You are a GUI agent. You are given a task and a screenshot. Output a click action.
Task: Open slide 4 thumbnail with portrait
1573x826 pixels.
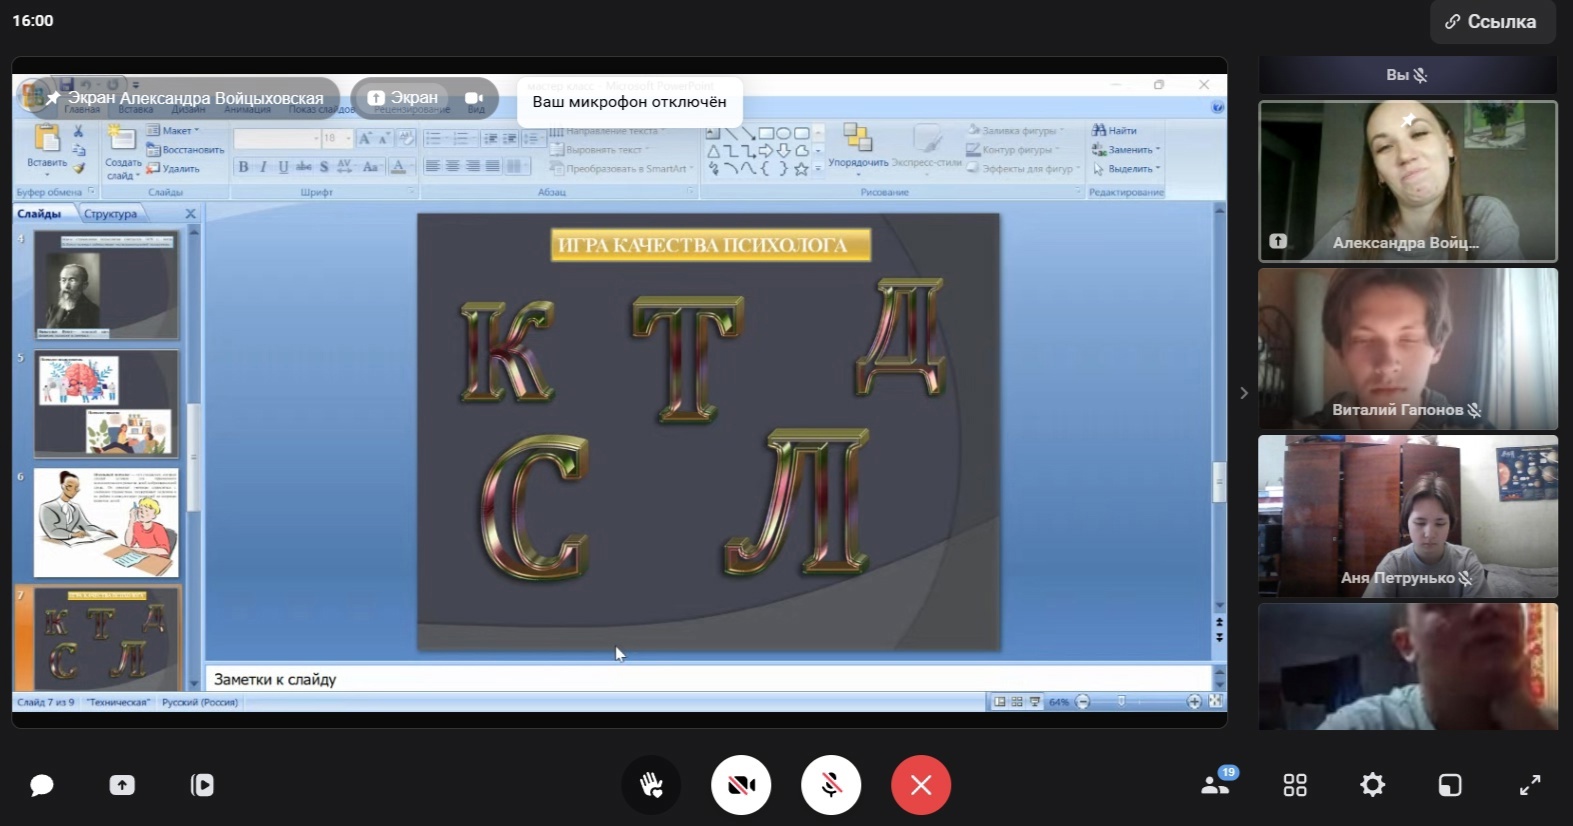[x=106, y=285]
